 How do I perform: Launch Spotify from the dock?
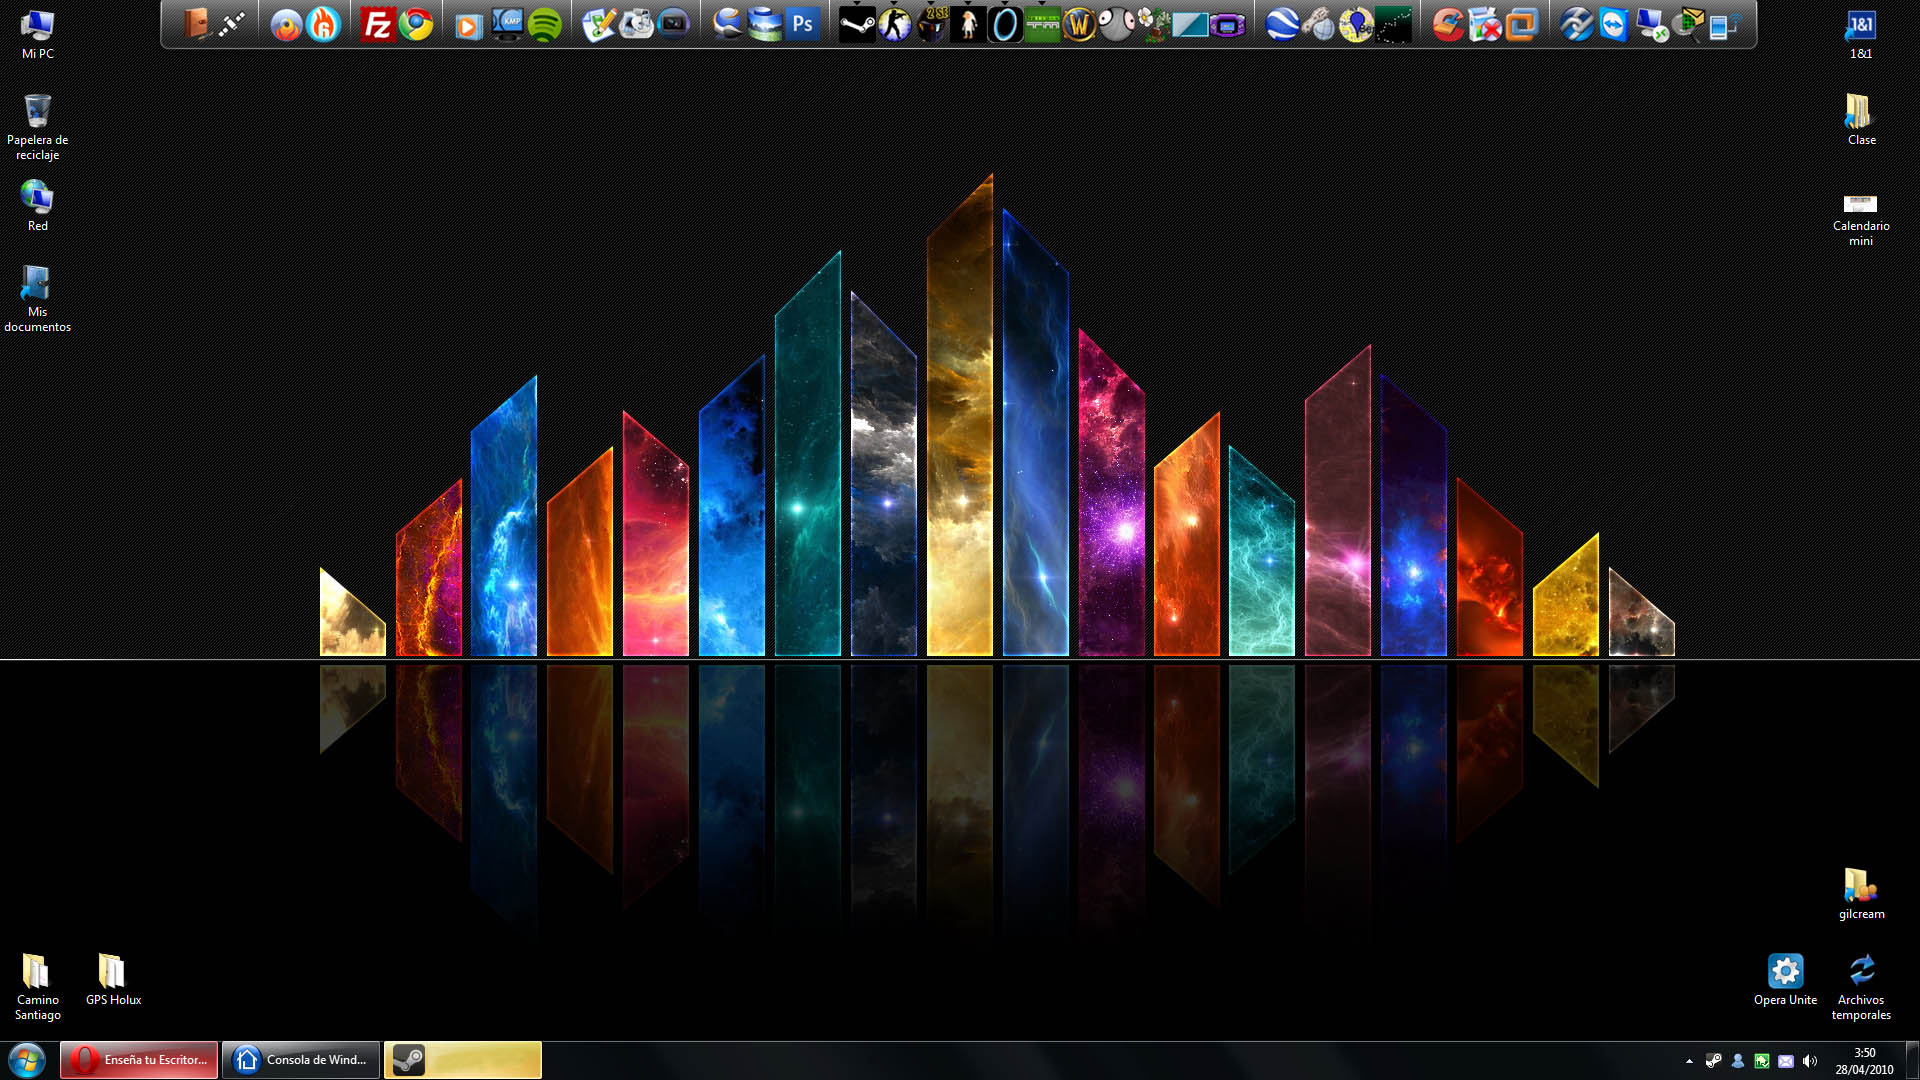(545, 24)
